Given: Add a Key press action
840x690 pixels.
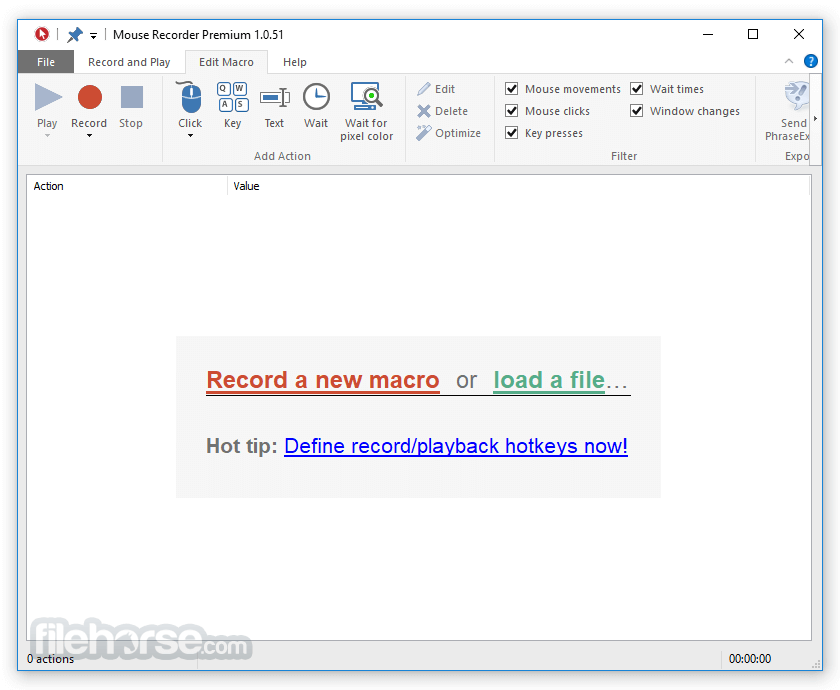Looking at the screenshot, I should (232, 97).
